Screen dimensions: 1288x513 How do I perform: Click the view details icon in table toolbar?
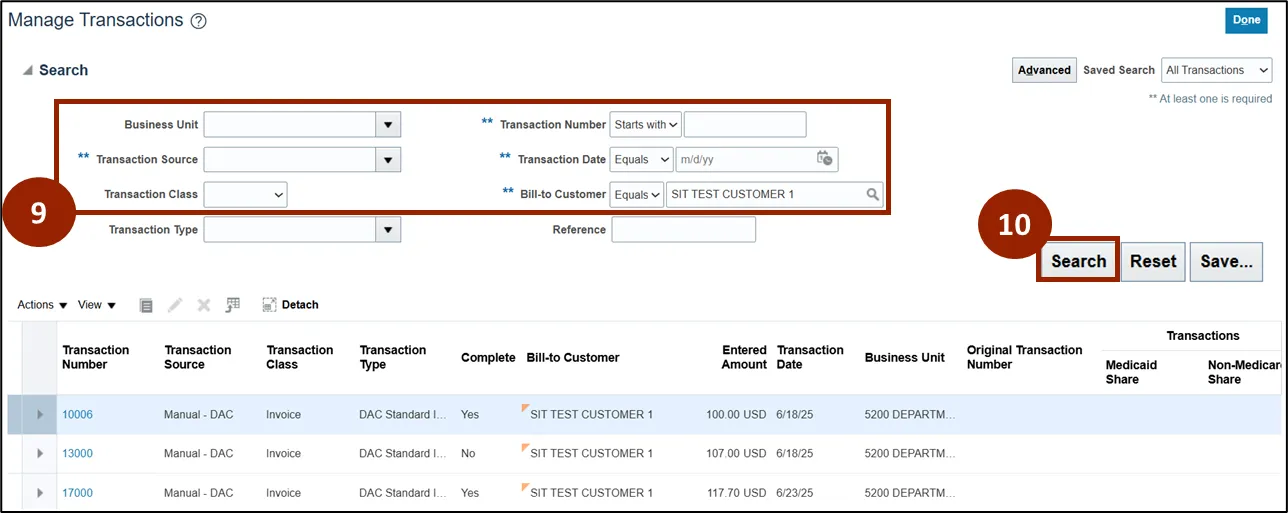[x=146, y=305]
